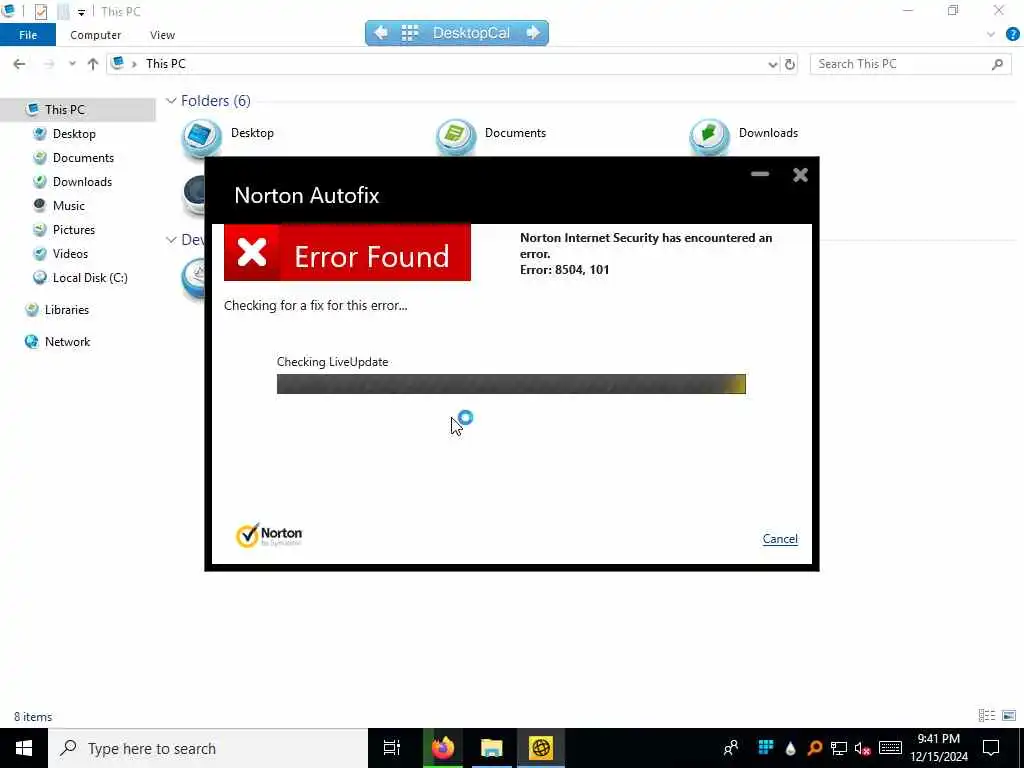This screenshot has width=1024, height=768.
Task: Select Music in navigation pane
Action: tap(69, 206)
